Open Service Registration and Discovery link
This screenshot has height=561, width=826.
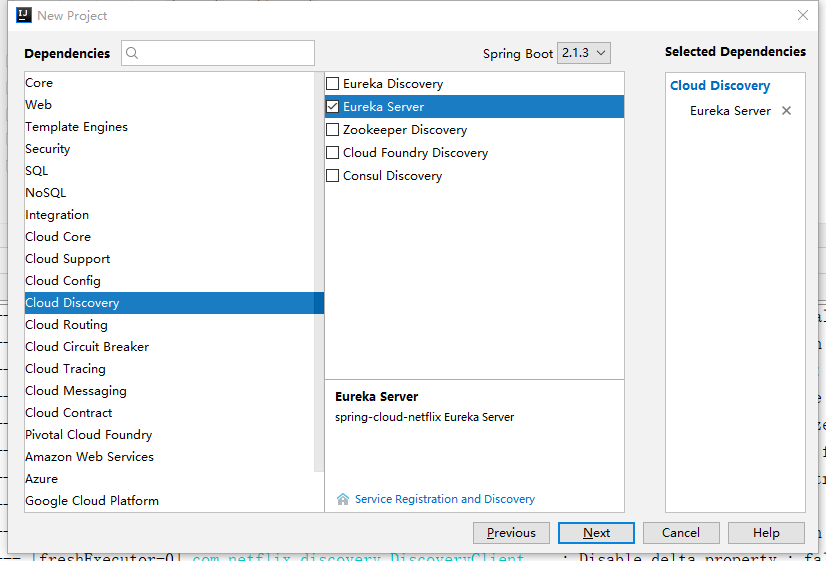pos(445,499)
